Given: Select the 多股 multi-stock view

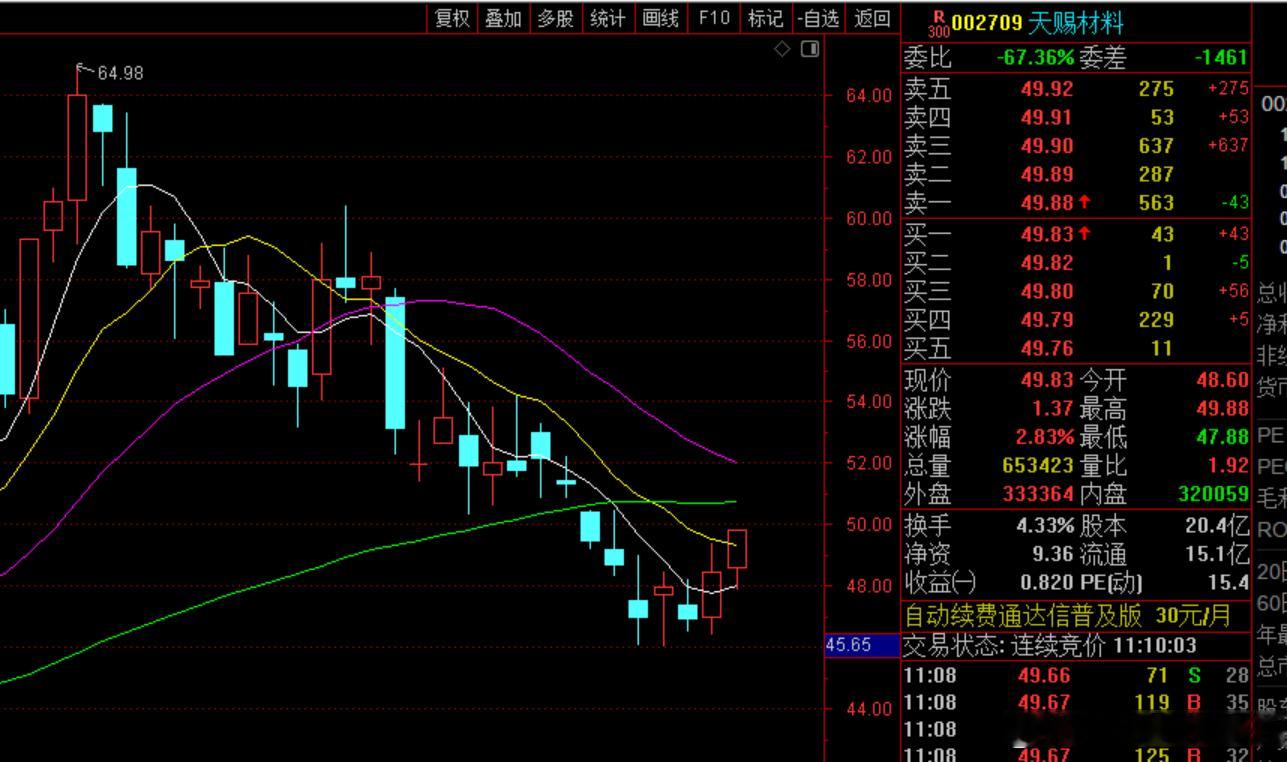Looking at the screenshot, I should (555, 18).
